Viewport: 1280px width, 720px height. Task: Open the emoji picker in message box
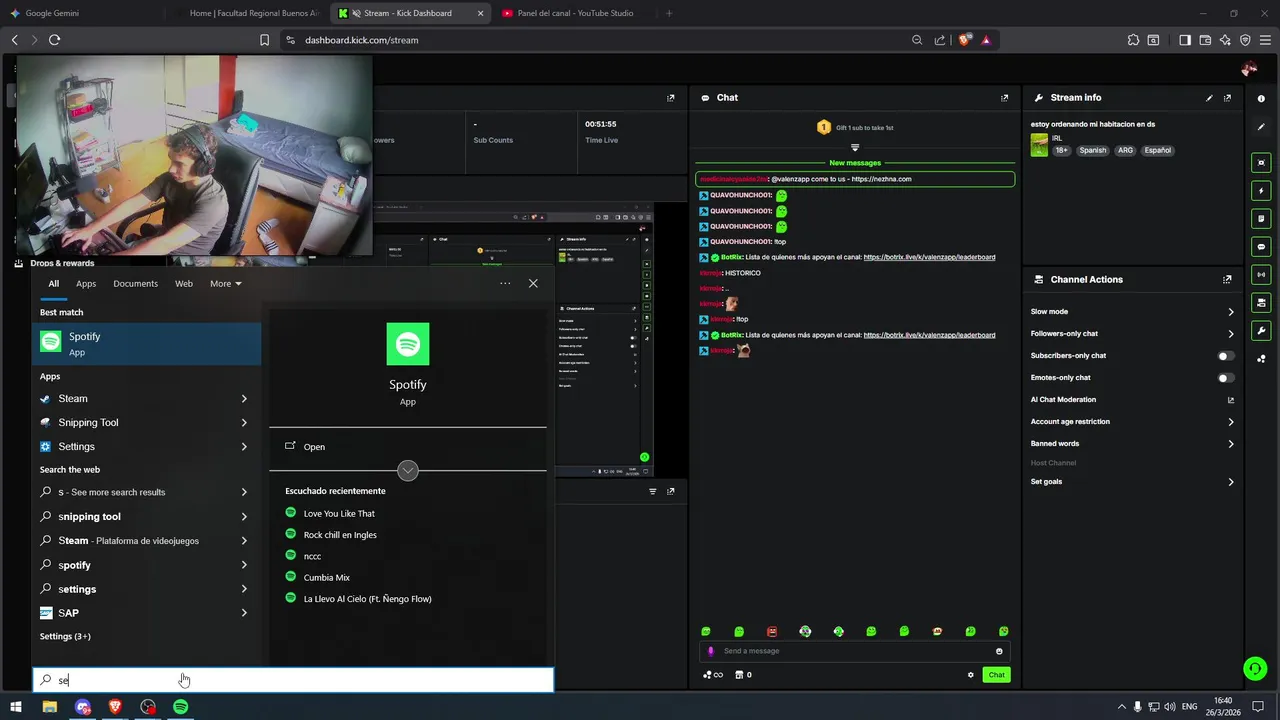pos(998,651)
